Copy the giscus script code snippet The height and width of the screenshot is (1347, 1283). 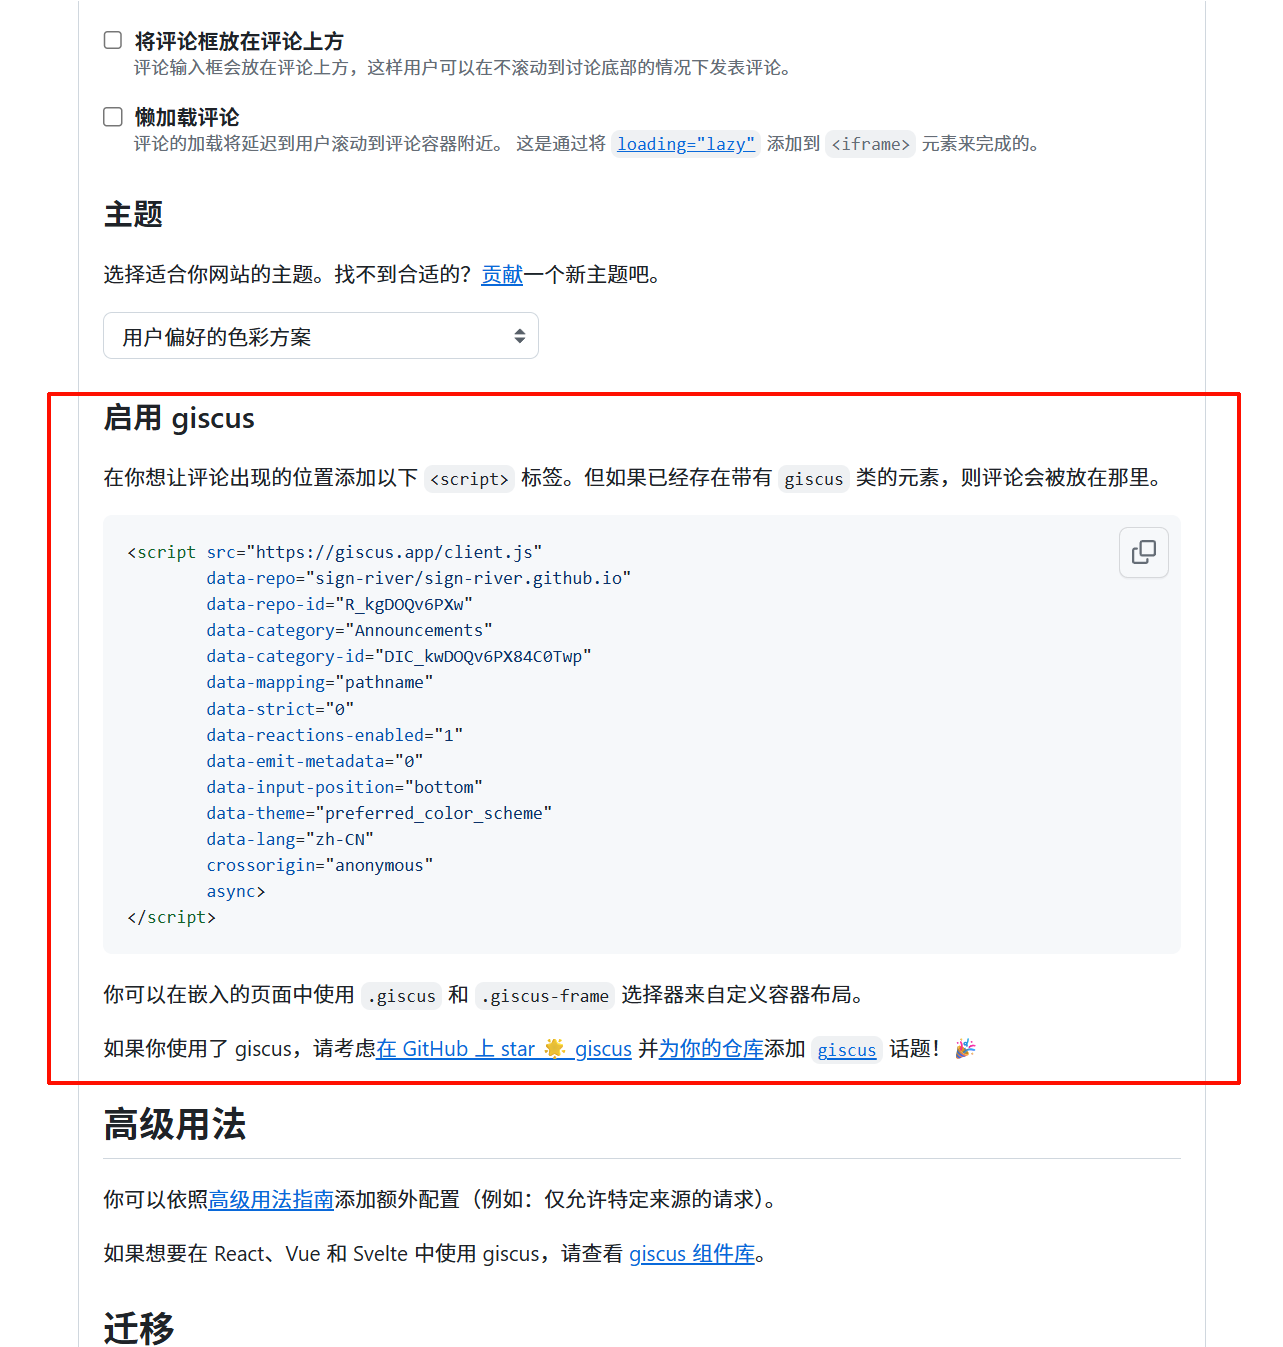pos(1143,552)
